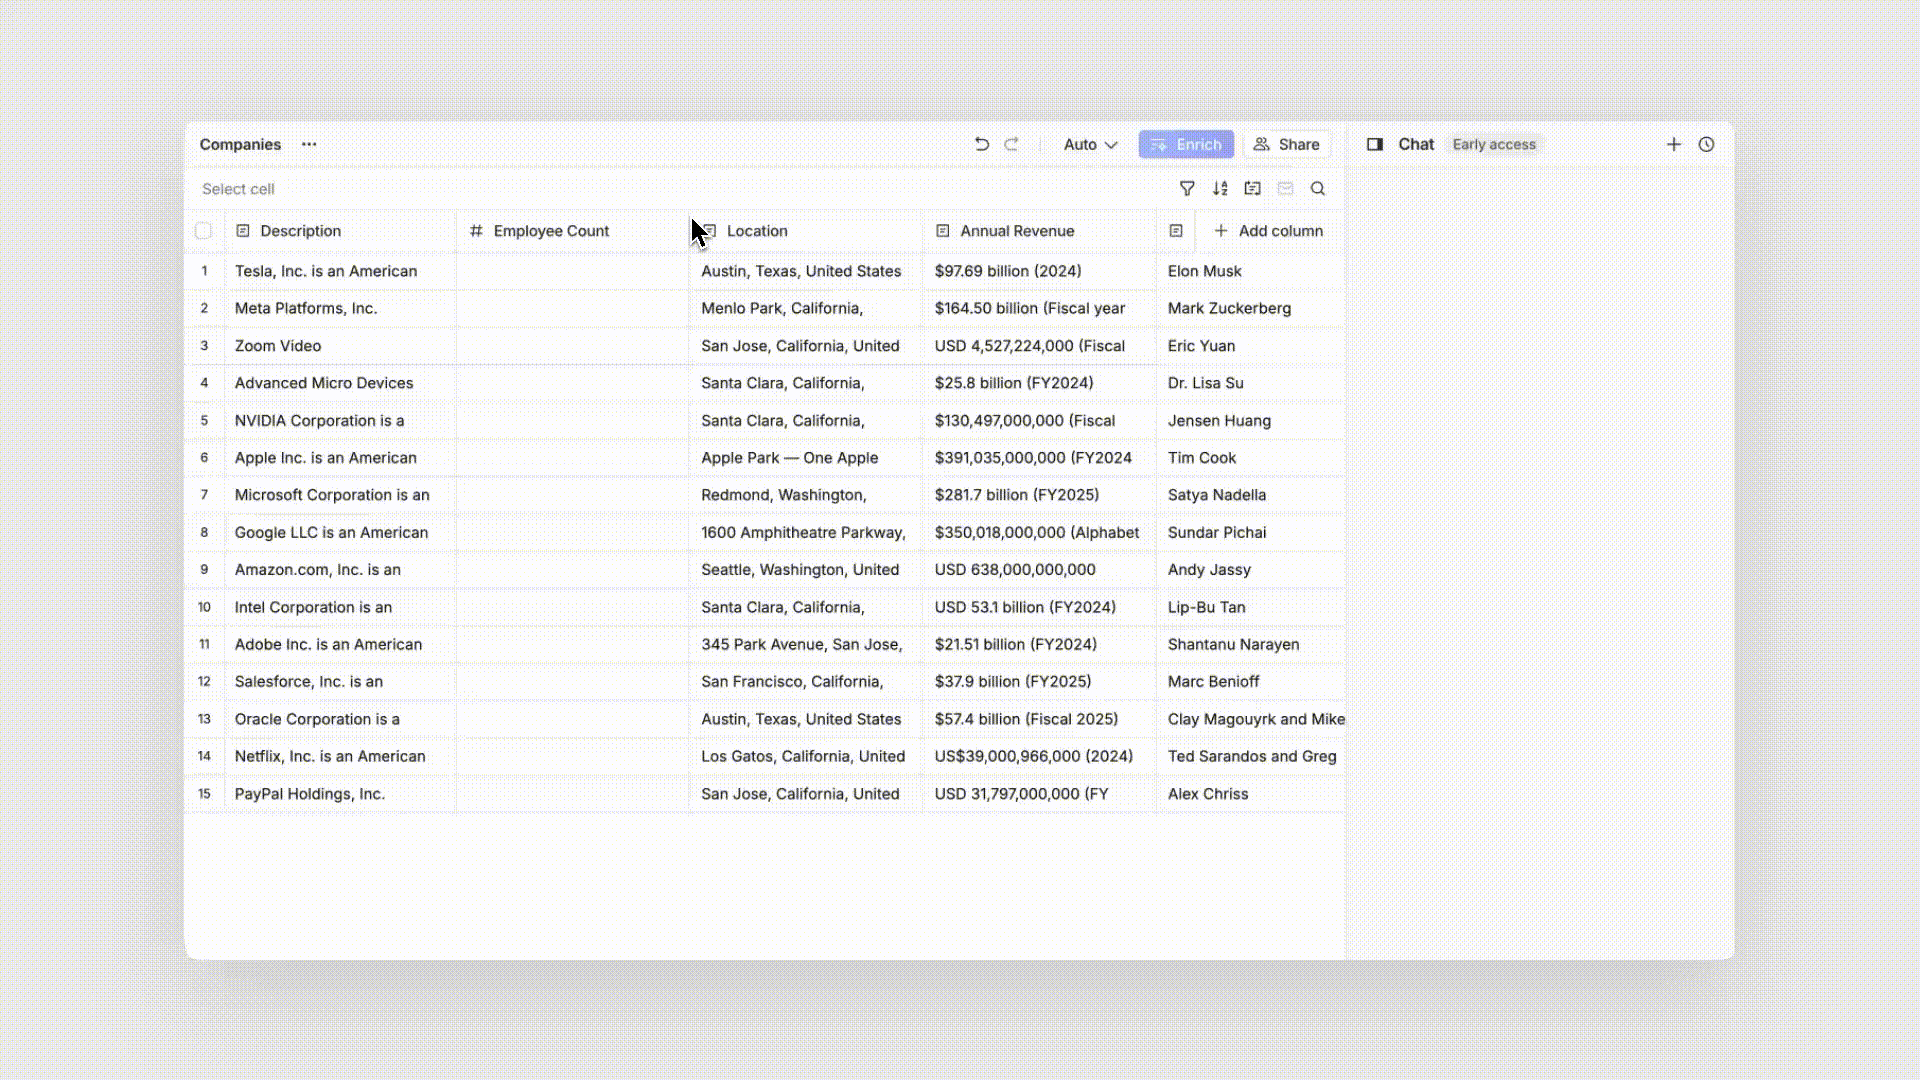Viewport: 1920px width, 1080px height.
Task: Click the refresh/enrichment history icon beside sort
Action: (x=1252, y=188)
